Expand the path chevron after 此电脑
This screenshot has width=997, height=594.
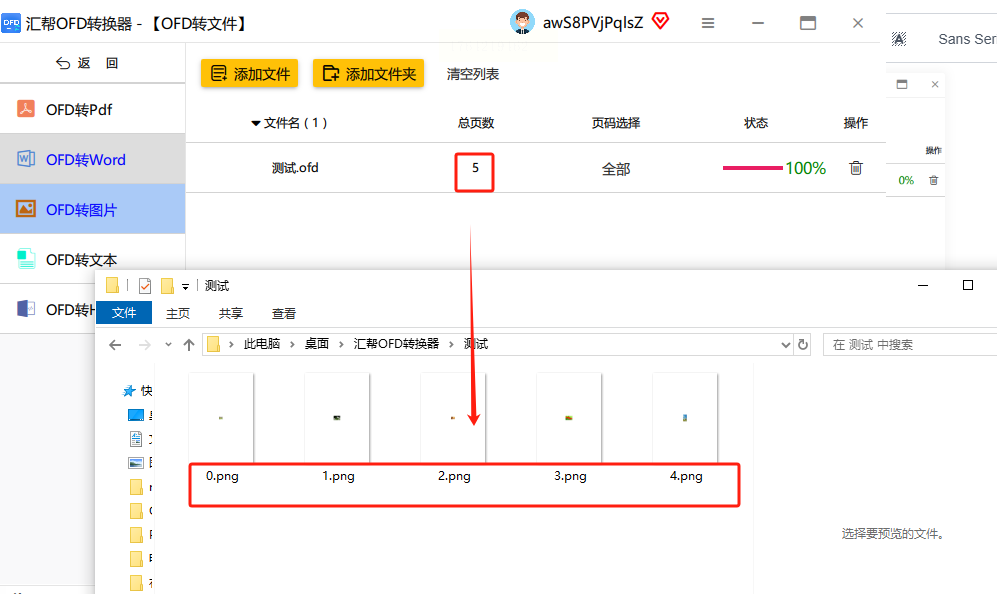coord(292,344)
